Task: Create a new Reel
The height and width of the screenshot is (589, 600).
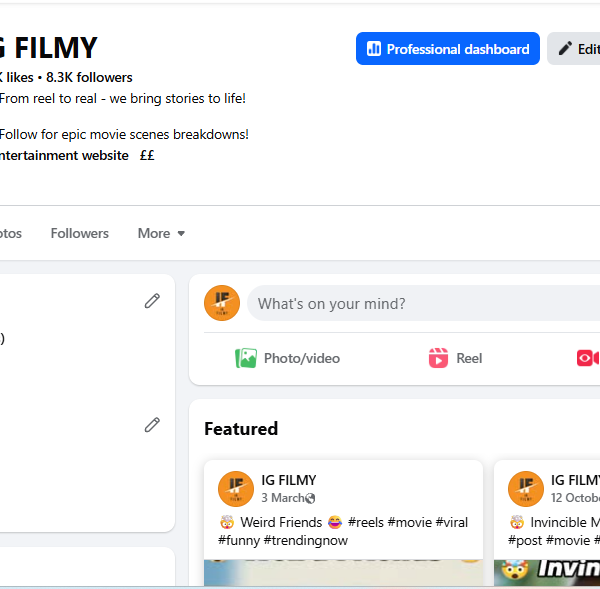Action: [455, 358]
